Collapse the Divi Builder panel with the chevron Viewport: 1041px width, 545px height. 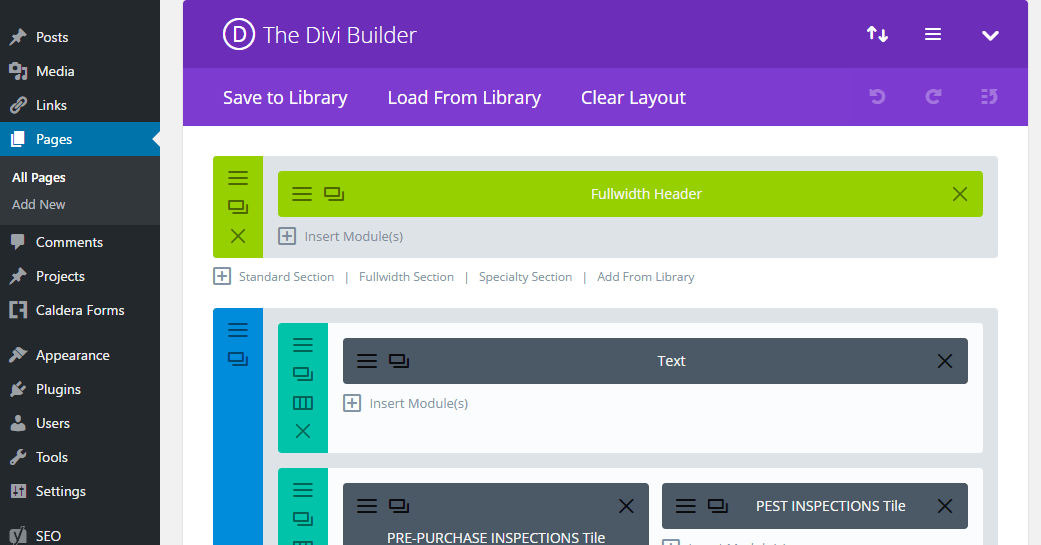coord(990,35)
